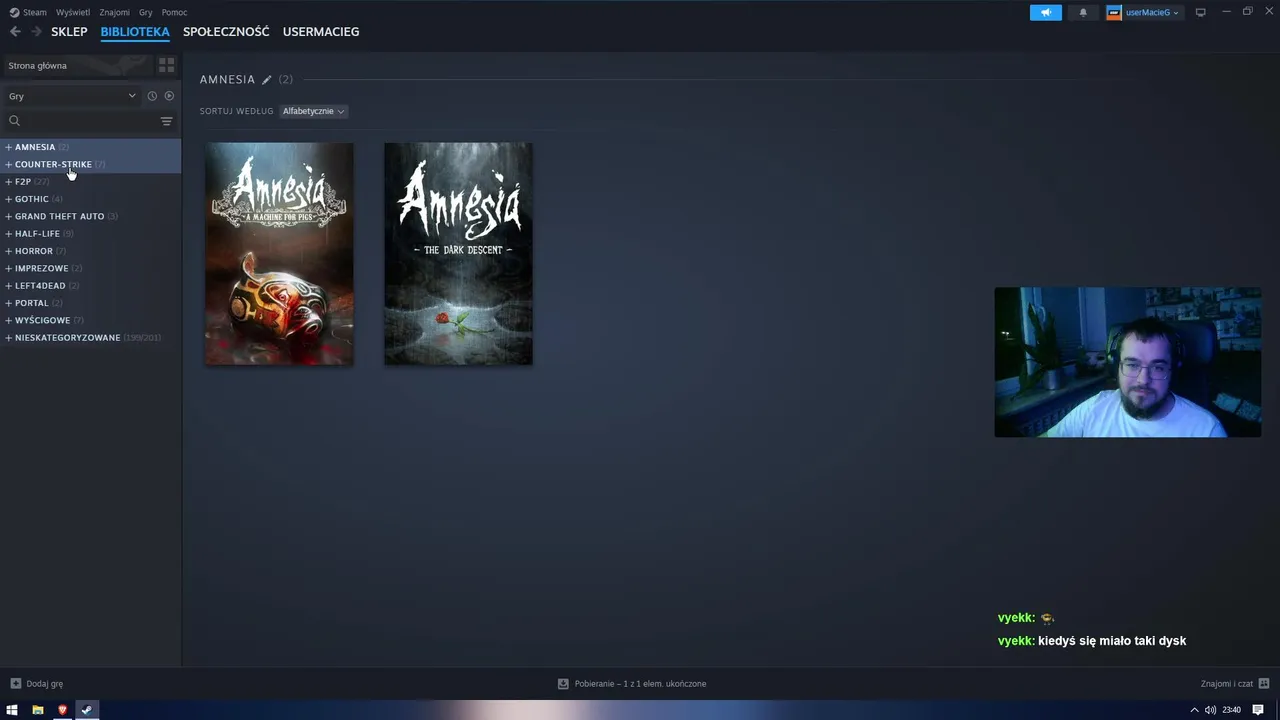Edit the AMNESIA collection with pencil icon
Screen dimensions: 1280x720
pyautogui.click(x=266, y=80)
